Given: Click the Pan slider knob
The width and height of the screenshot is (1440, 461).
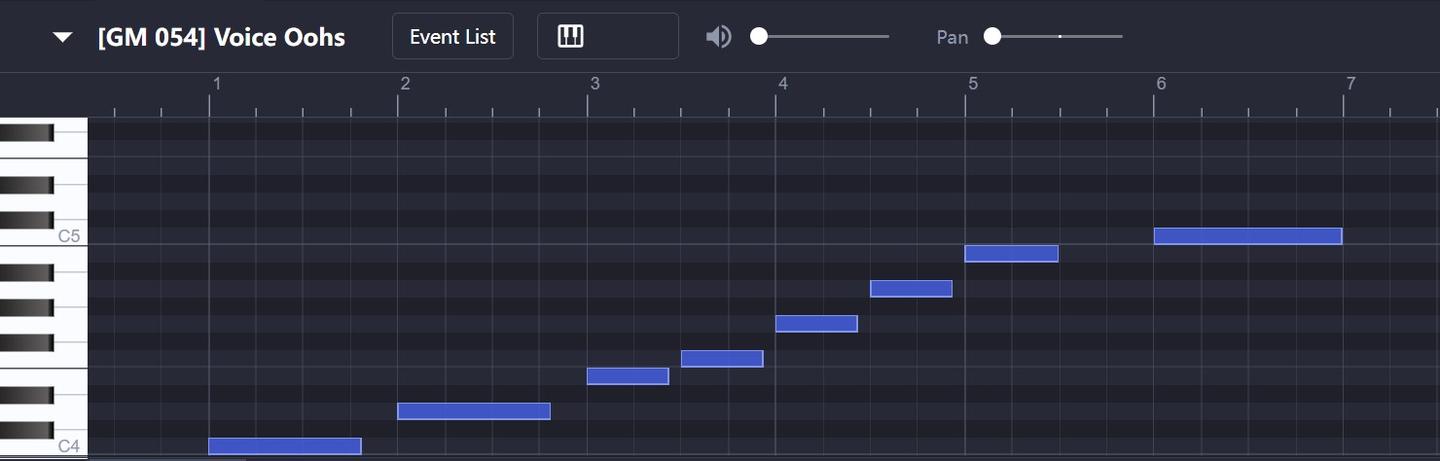Looking at the screenshot, I should coord(992,37).
